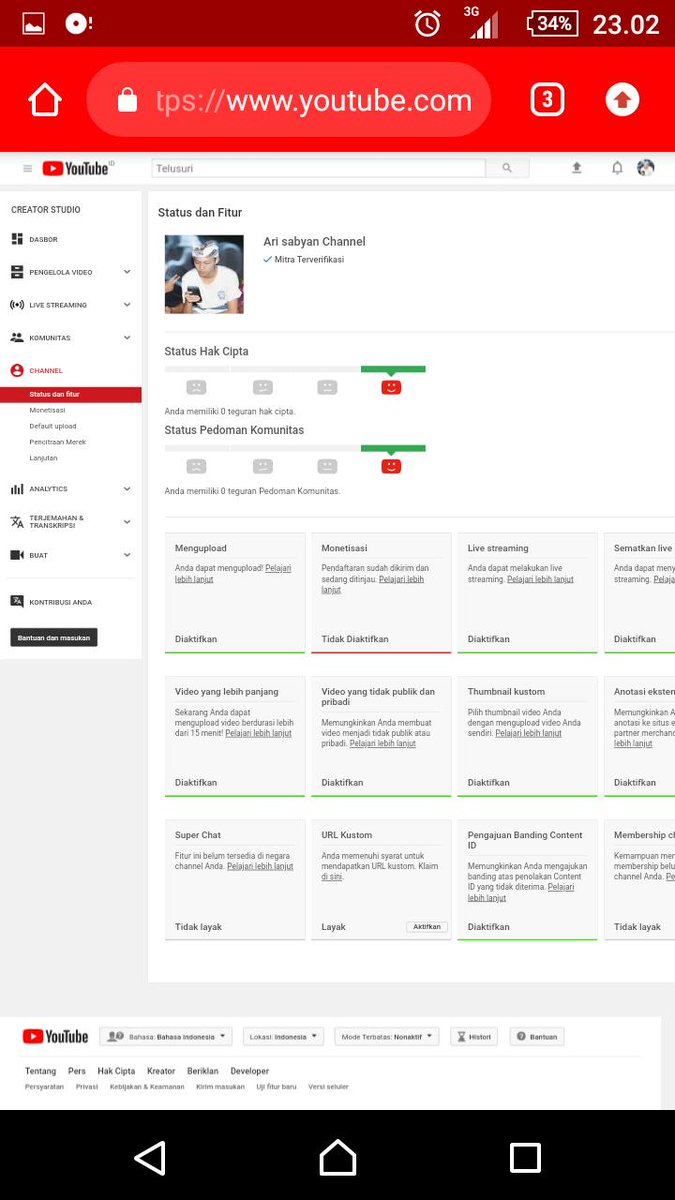The height and width of the screenshot is (1200, 675).
Task: Click the Histori footer button
Action: (473, 1037)
